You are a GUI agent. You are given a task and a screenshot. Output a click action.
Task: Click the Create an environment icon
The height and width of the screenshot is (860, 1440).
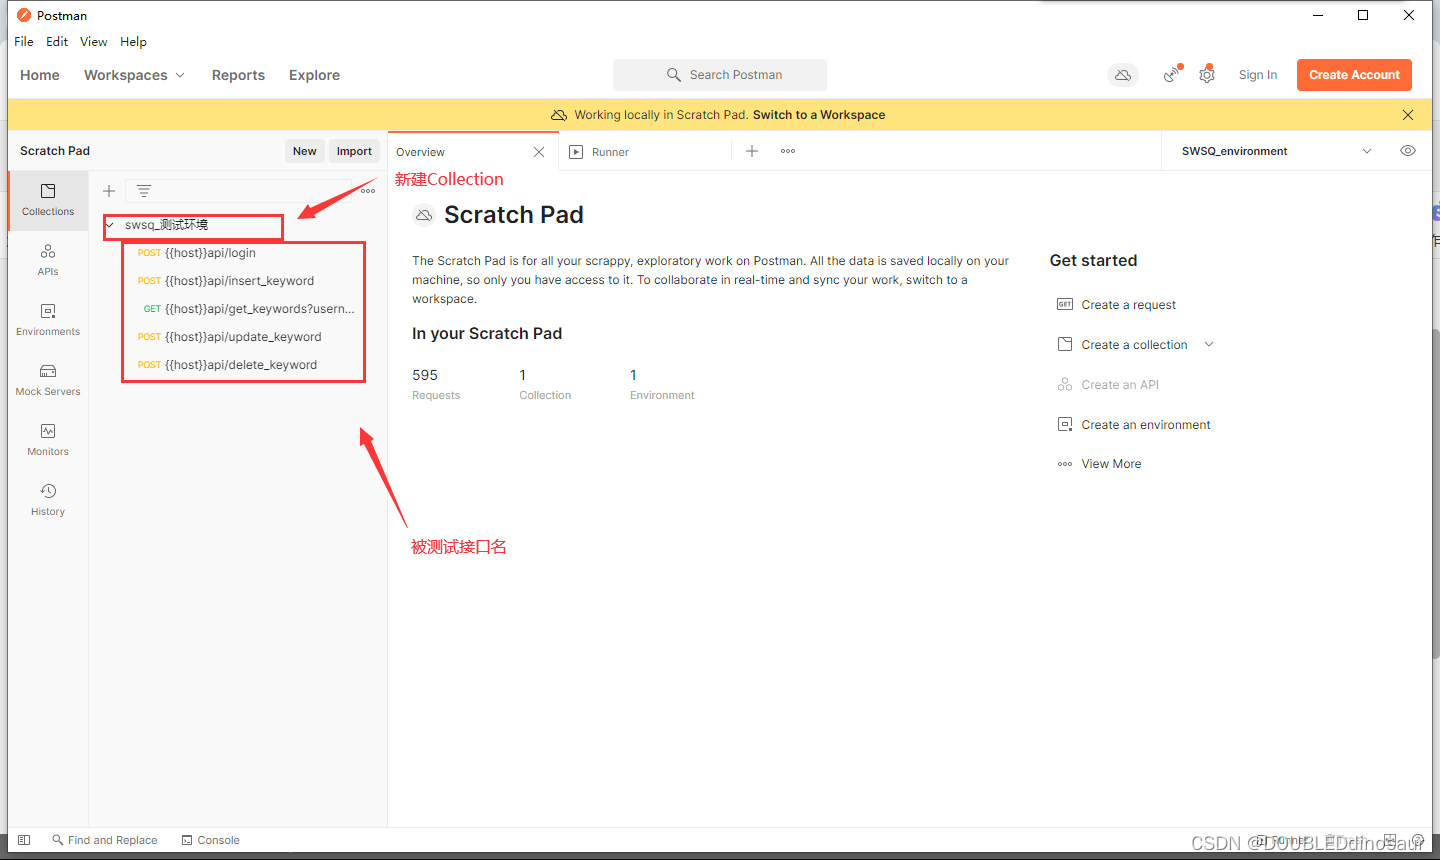(1065, 424)
